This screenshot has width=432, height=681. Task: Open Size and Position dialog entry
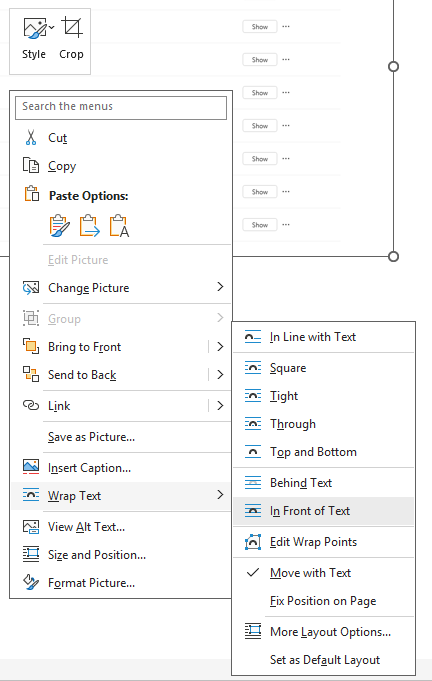pyautogui.click(x=97, y=555)
